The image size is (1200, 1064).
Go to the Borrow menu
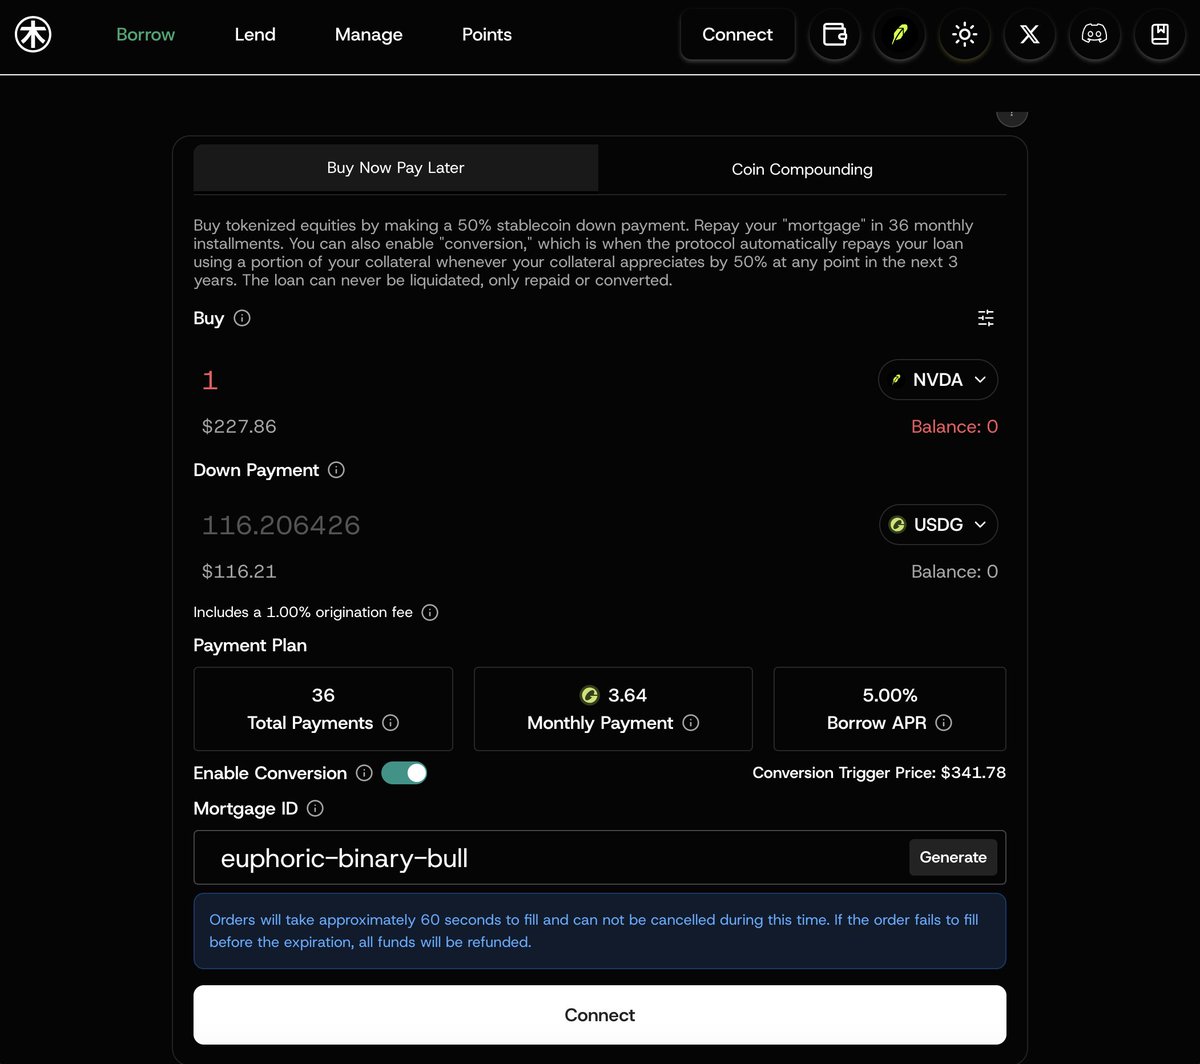coord(146,35)
